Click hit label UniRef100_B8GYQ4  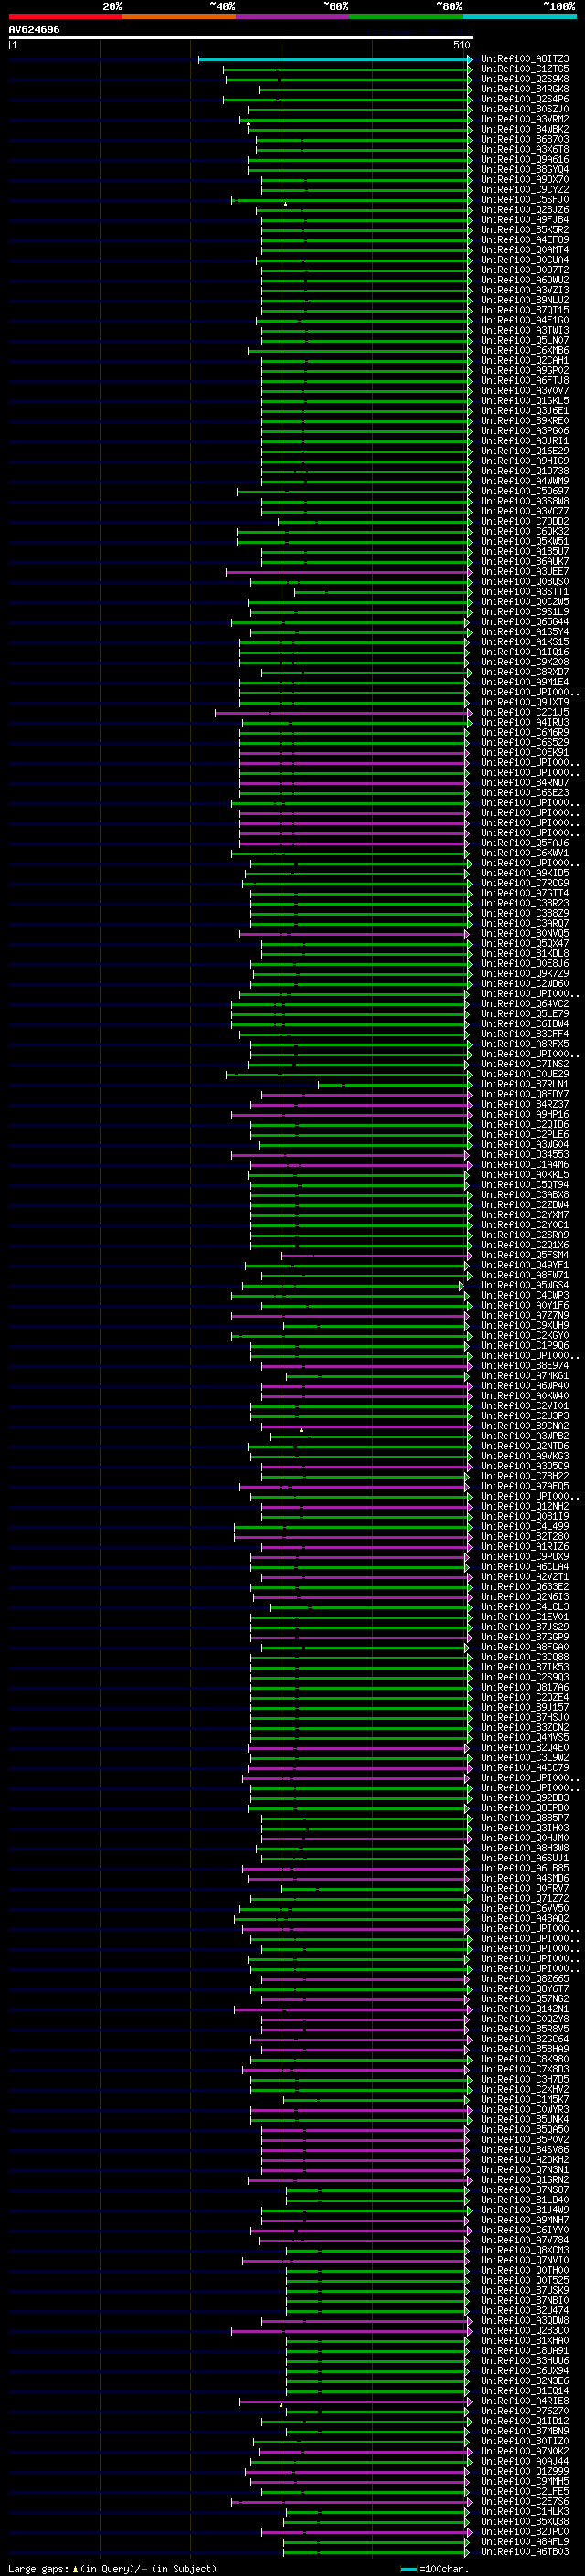tap(525, 169)
